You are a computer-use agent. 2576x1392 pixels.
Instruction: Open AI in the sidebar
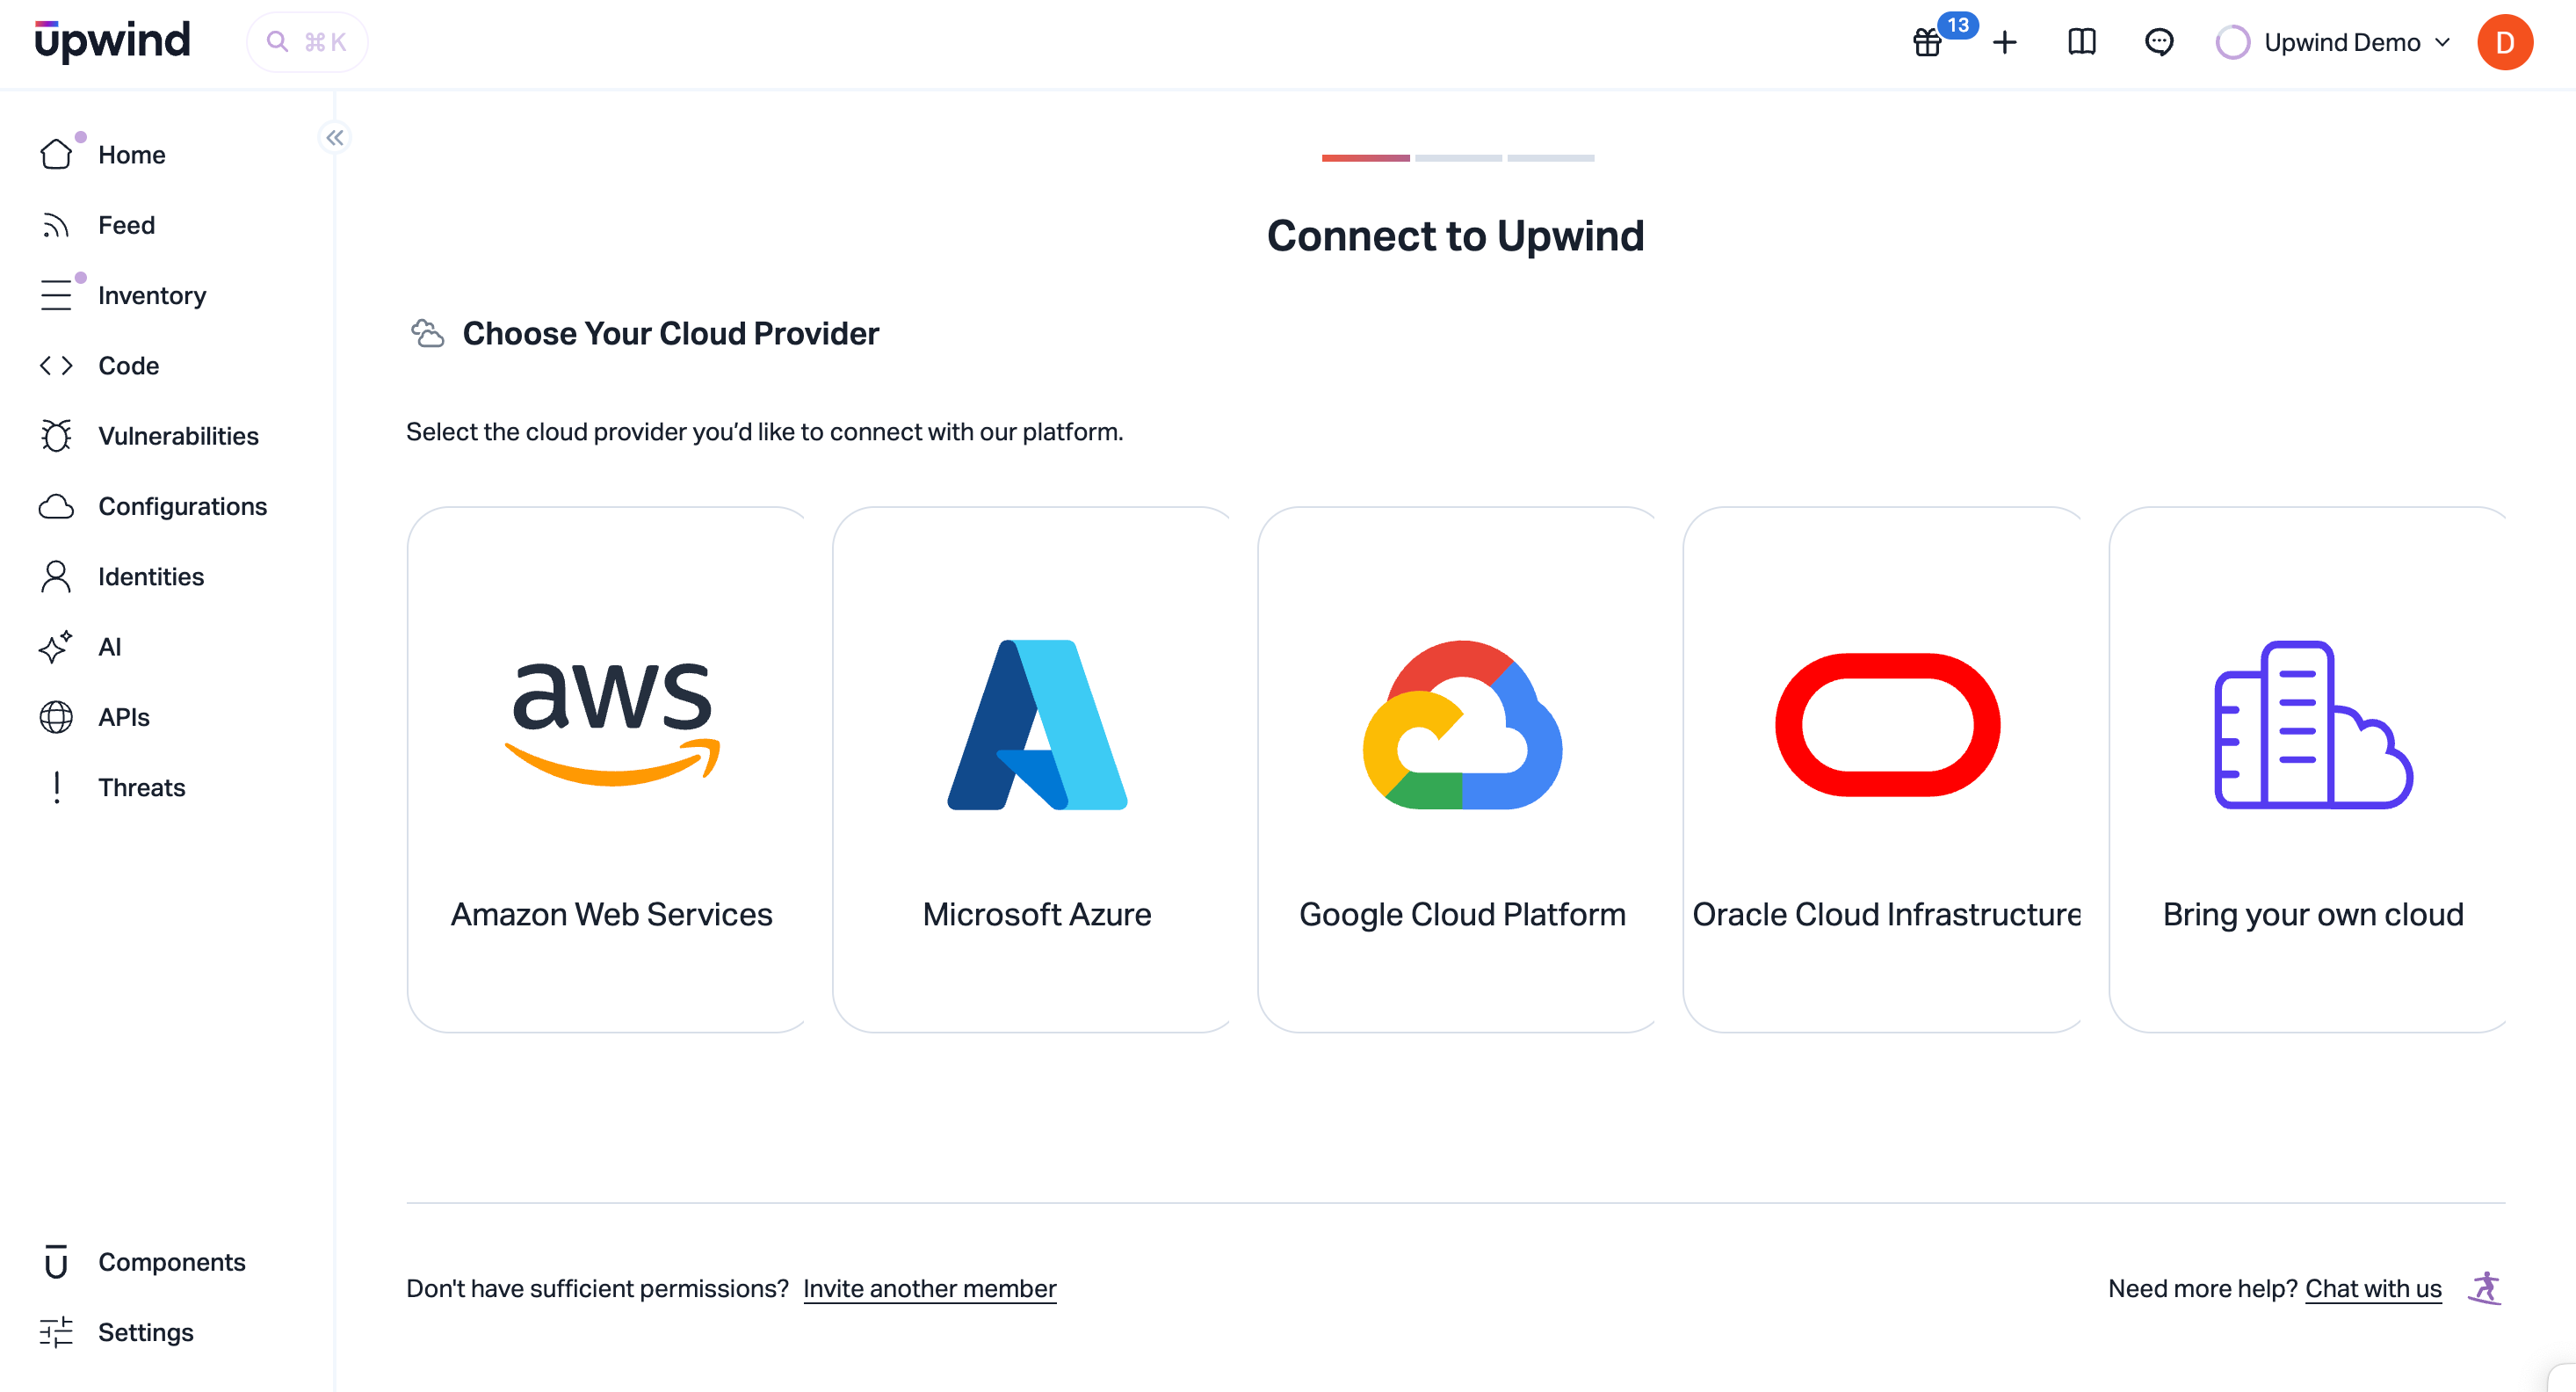(x=110, y=647)
